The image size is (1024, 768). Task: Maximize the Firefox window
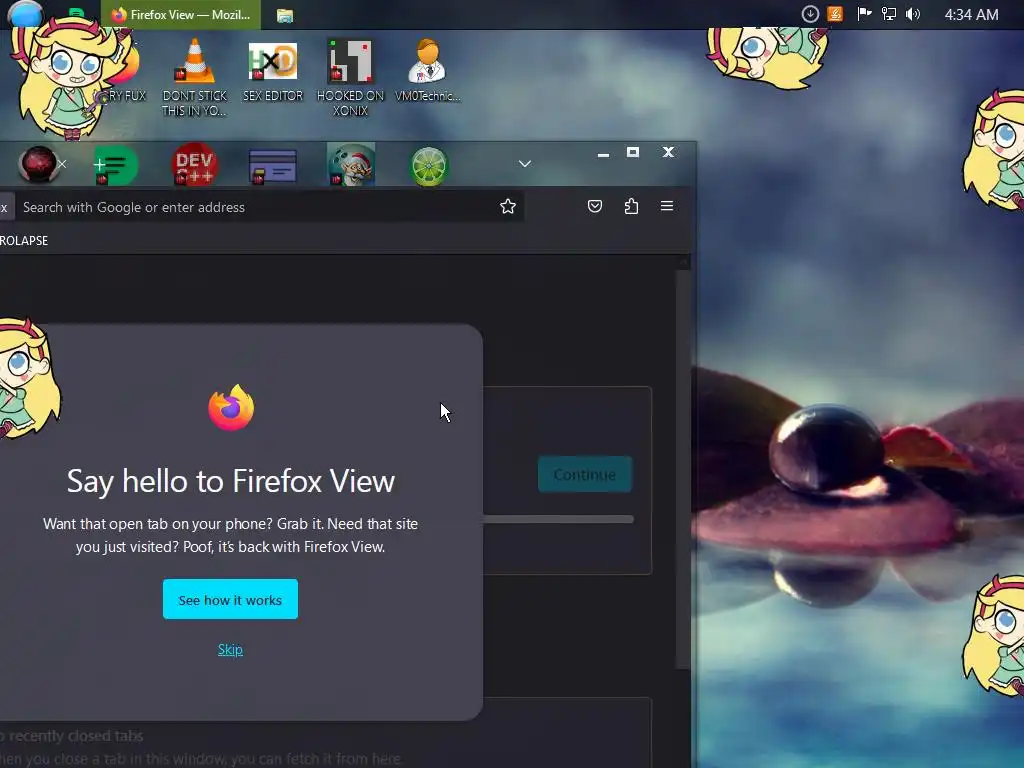coord(633,152)
